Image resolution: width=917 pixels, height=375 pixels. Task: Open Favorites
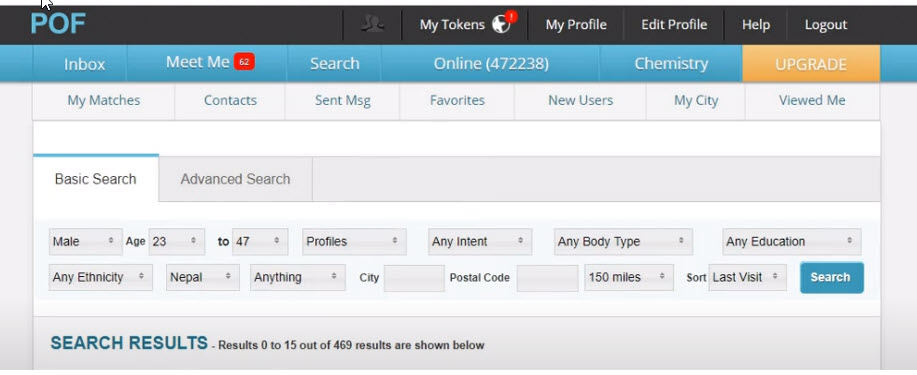point(457,101)
